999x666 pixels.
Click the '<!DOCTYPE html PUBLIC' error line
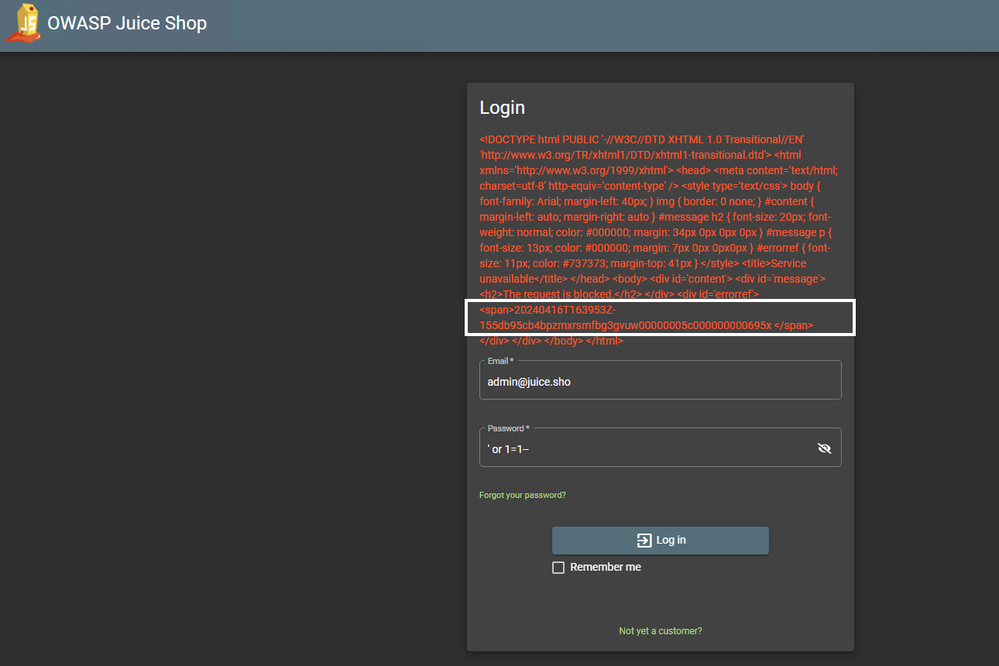(642, 140)
